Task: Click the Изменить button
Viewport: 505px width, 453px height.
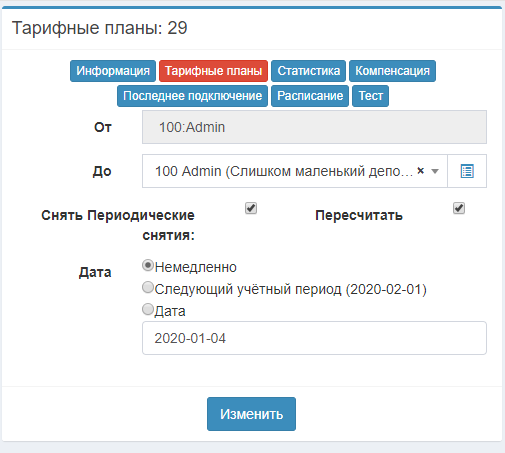Action: (x=251, y=414)
